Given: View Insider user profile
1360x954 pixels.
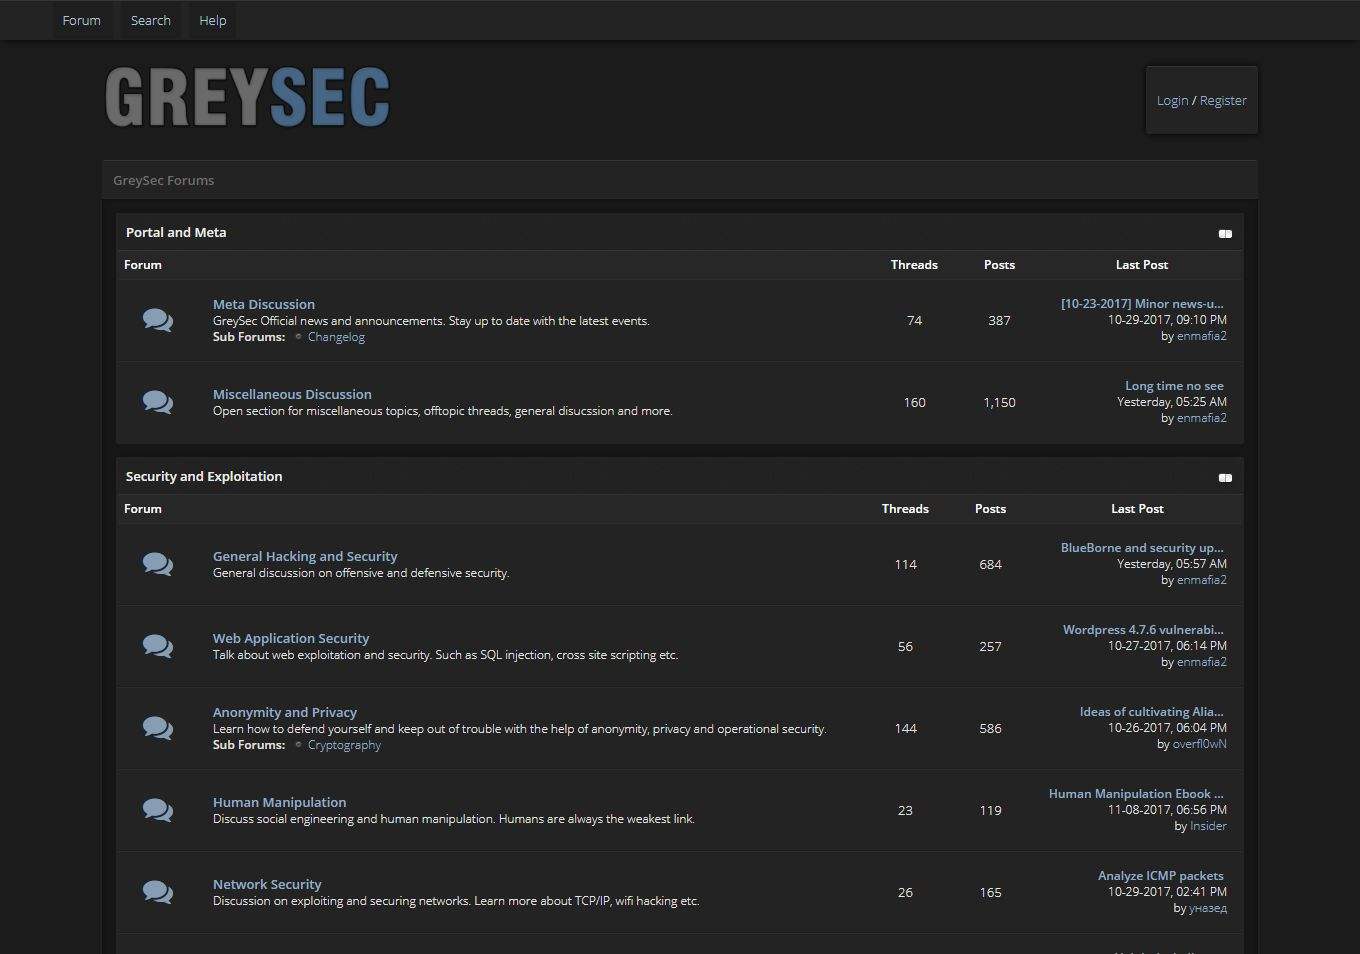Looking at the screenshot, I should pyautogui.click(x=1208, y=826).
